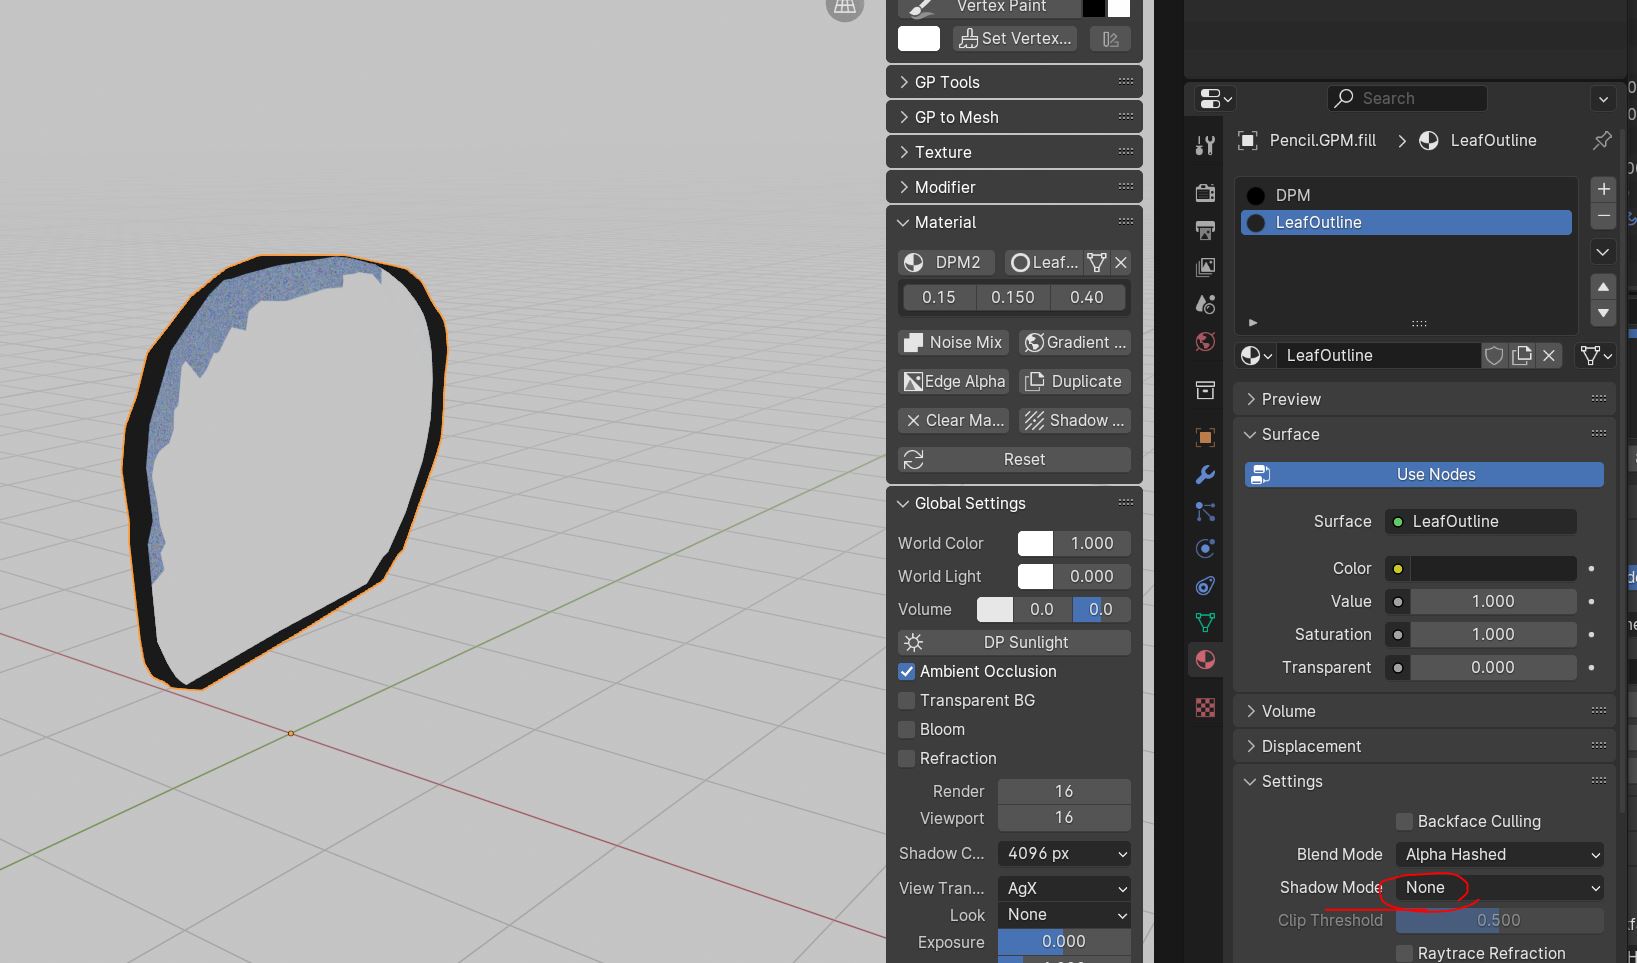Apply the Noise Mix material option

coord(953,342)
